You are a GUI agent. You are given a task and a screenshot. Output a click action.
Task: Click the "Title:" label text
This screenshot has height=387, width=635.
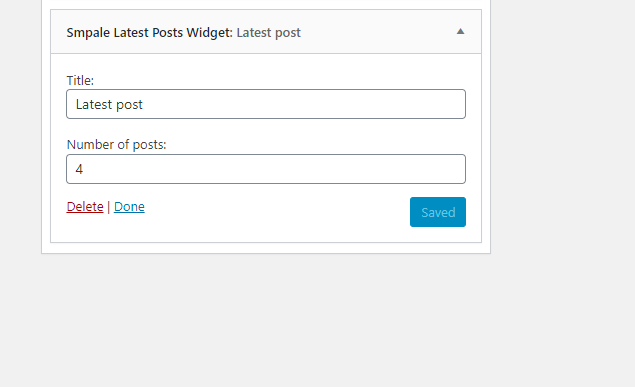click(x=80, y=81)
